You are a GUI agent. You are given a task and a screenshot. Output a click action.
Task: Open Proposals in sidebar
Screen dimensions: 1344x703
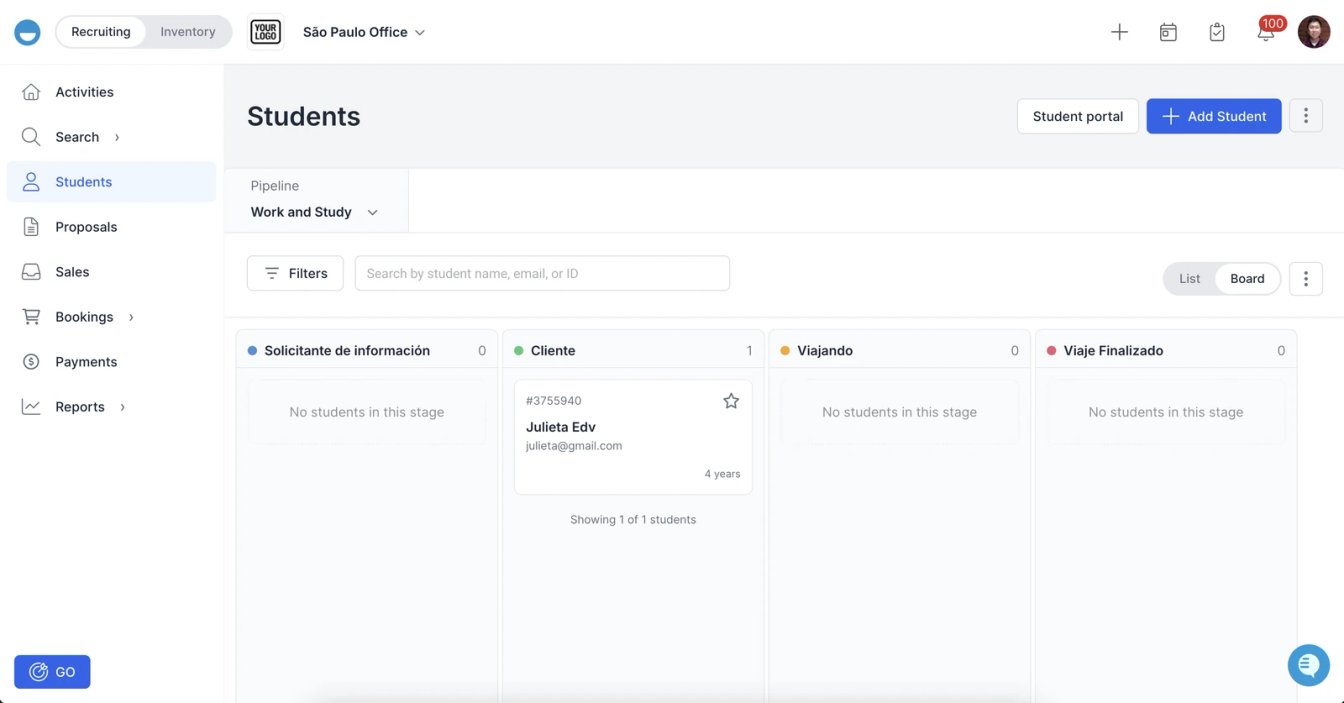(111, 227)
